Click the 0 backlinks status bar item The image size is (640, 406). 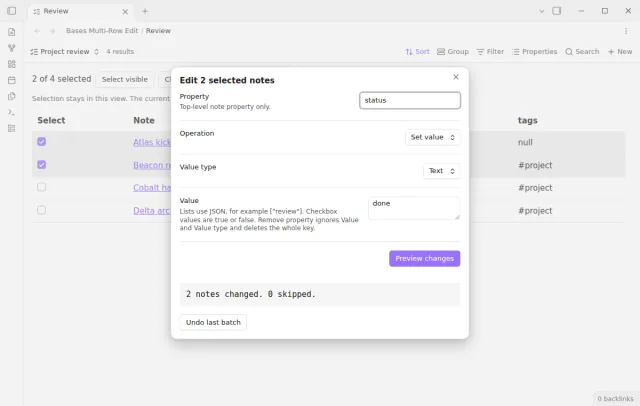click(x=615, y=399)
